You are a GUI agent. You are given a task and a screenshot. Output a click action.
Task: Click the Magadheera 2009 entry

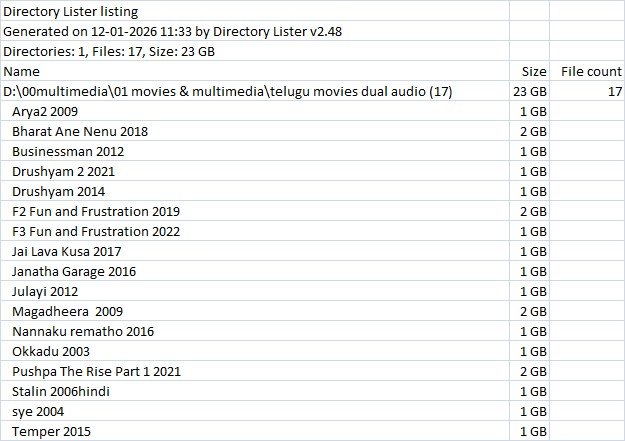(x=61, y=312)
